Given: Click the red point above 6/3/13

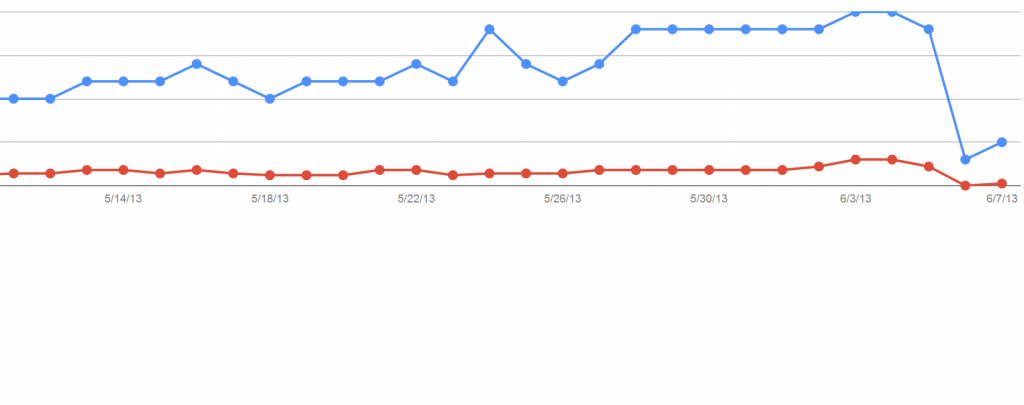Looking at the screenshot, I should 856,159.
